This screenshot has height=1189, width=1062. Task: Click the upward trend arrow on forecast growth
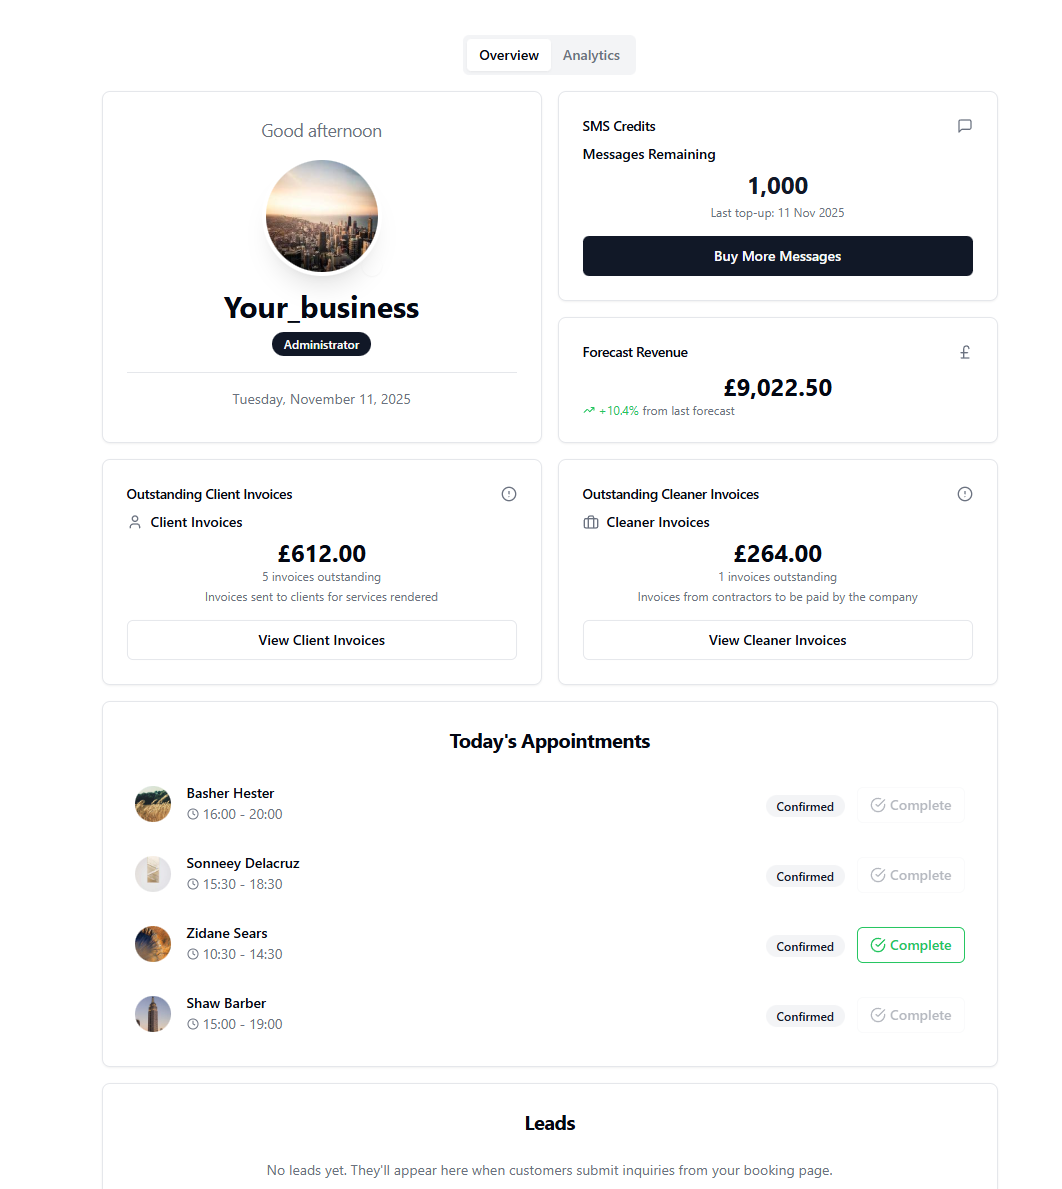(589, 410)
